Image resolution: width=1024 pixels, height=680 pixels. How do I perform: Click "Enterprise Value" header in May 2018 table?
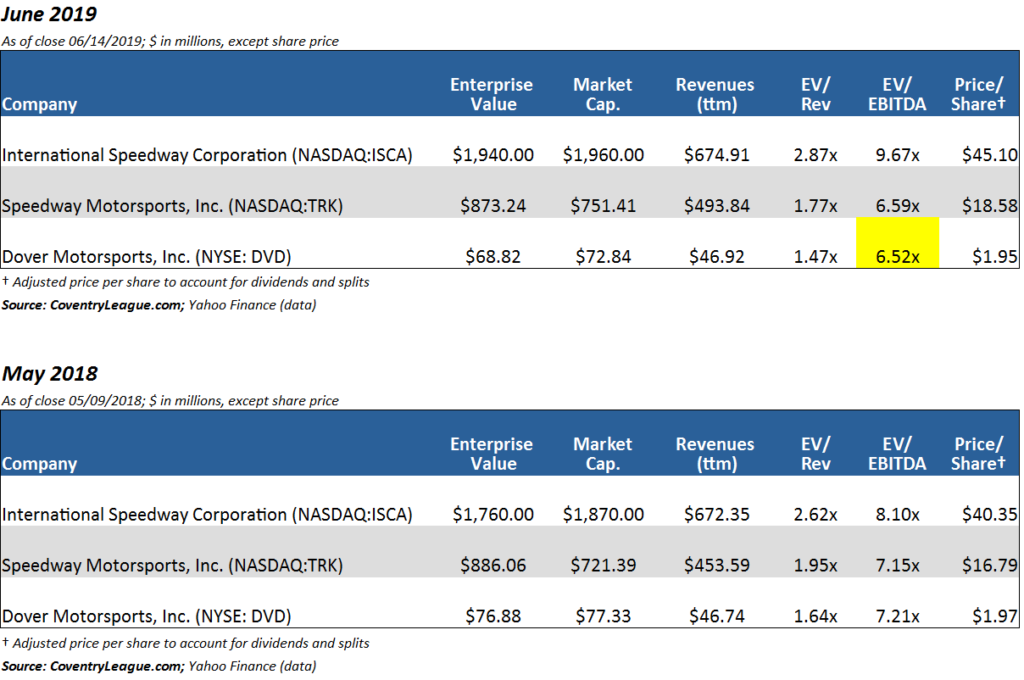(492, 454)
